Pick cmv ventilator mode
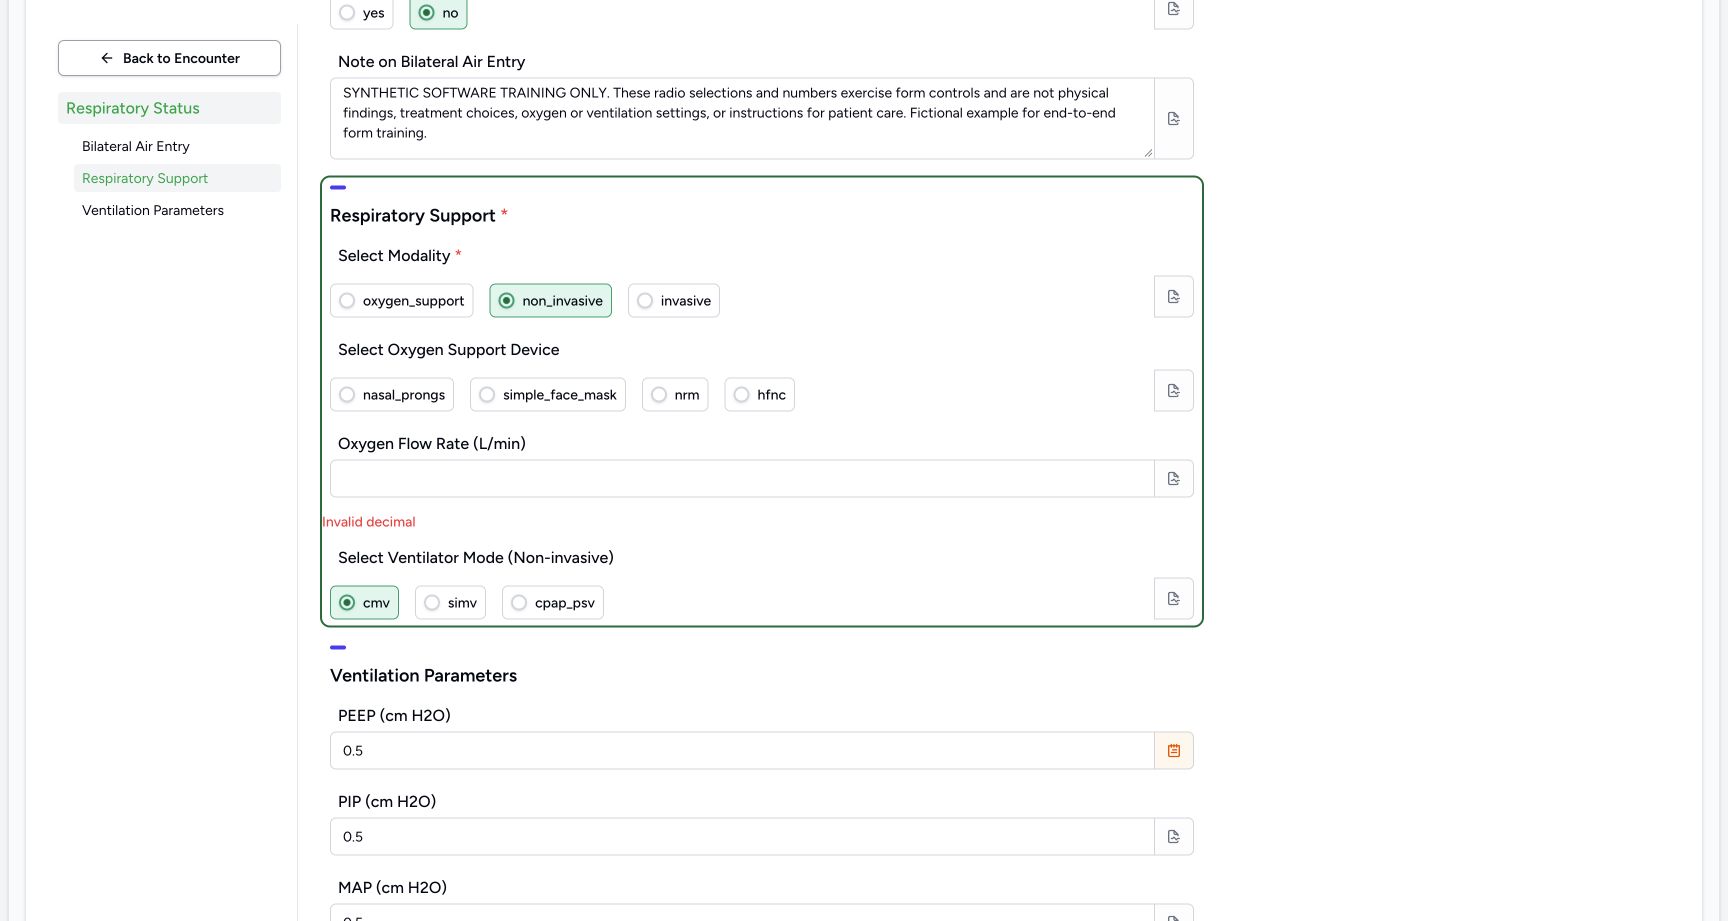This screenshot has width=1728, height=921. tap(364, 603)
